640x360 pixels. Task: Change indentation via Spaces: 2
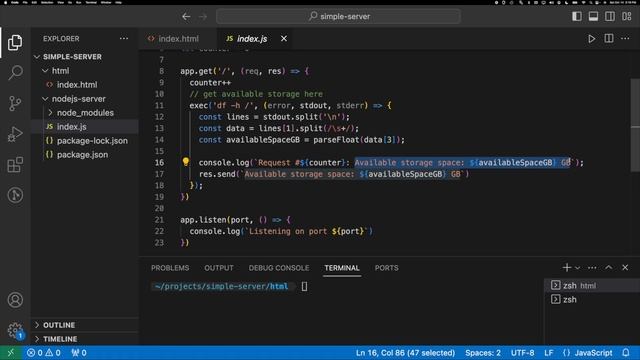pyautogui.click(x=483, y=353)
